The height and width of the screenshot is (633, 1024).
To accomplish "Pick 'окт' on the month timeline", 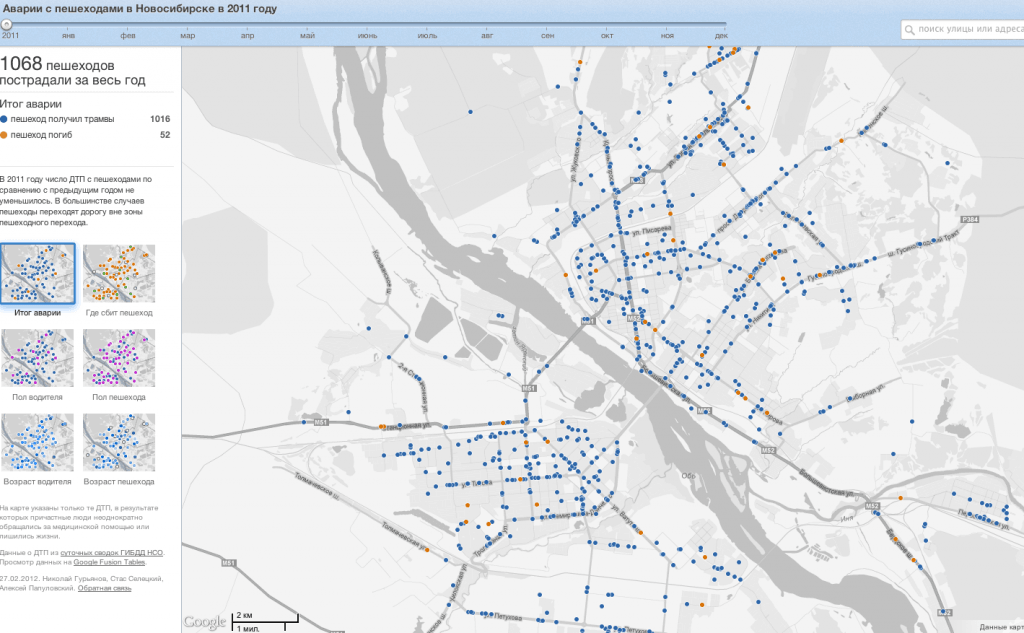I will (x=607, y=36).
